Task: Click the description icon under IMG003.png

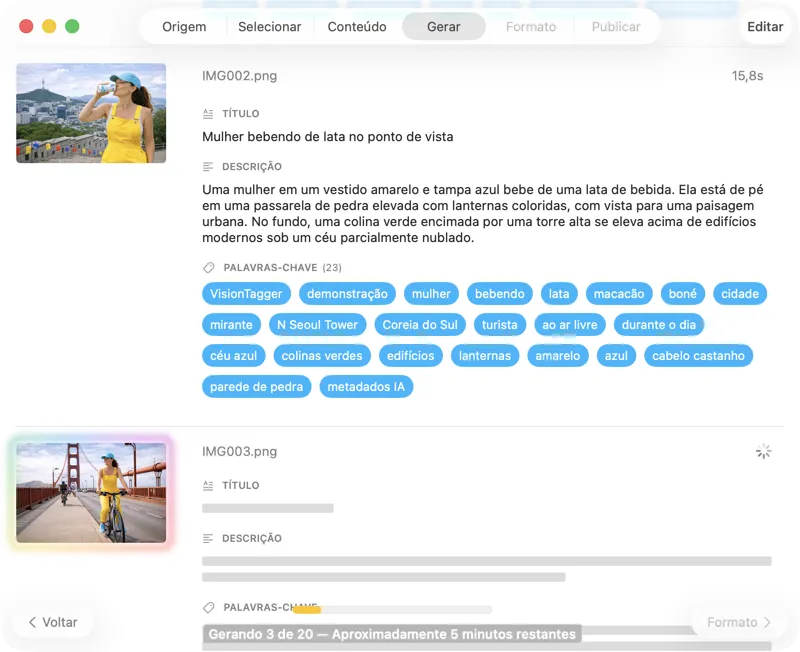Action: click(x=208, y=539)
